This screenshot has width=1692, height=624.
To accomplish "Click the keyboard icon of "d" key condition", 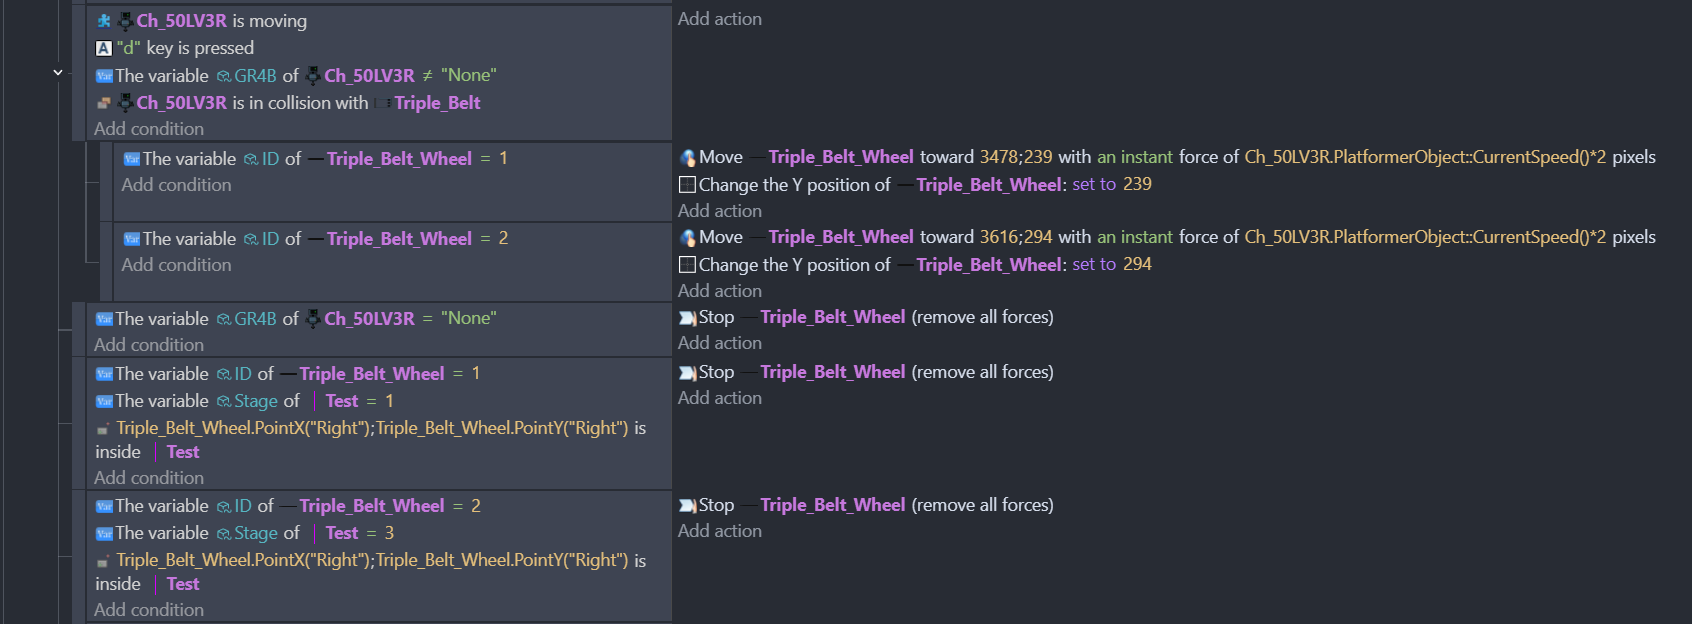I will tap(104, 48).
